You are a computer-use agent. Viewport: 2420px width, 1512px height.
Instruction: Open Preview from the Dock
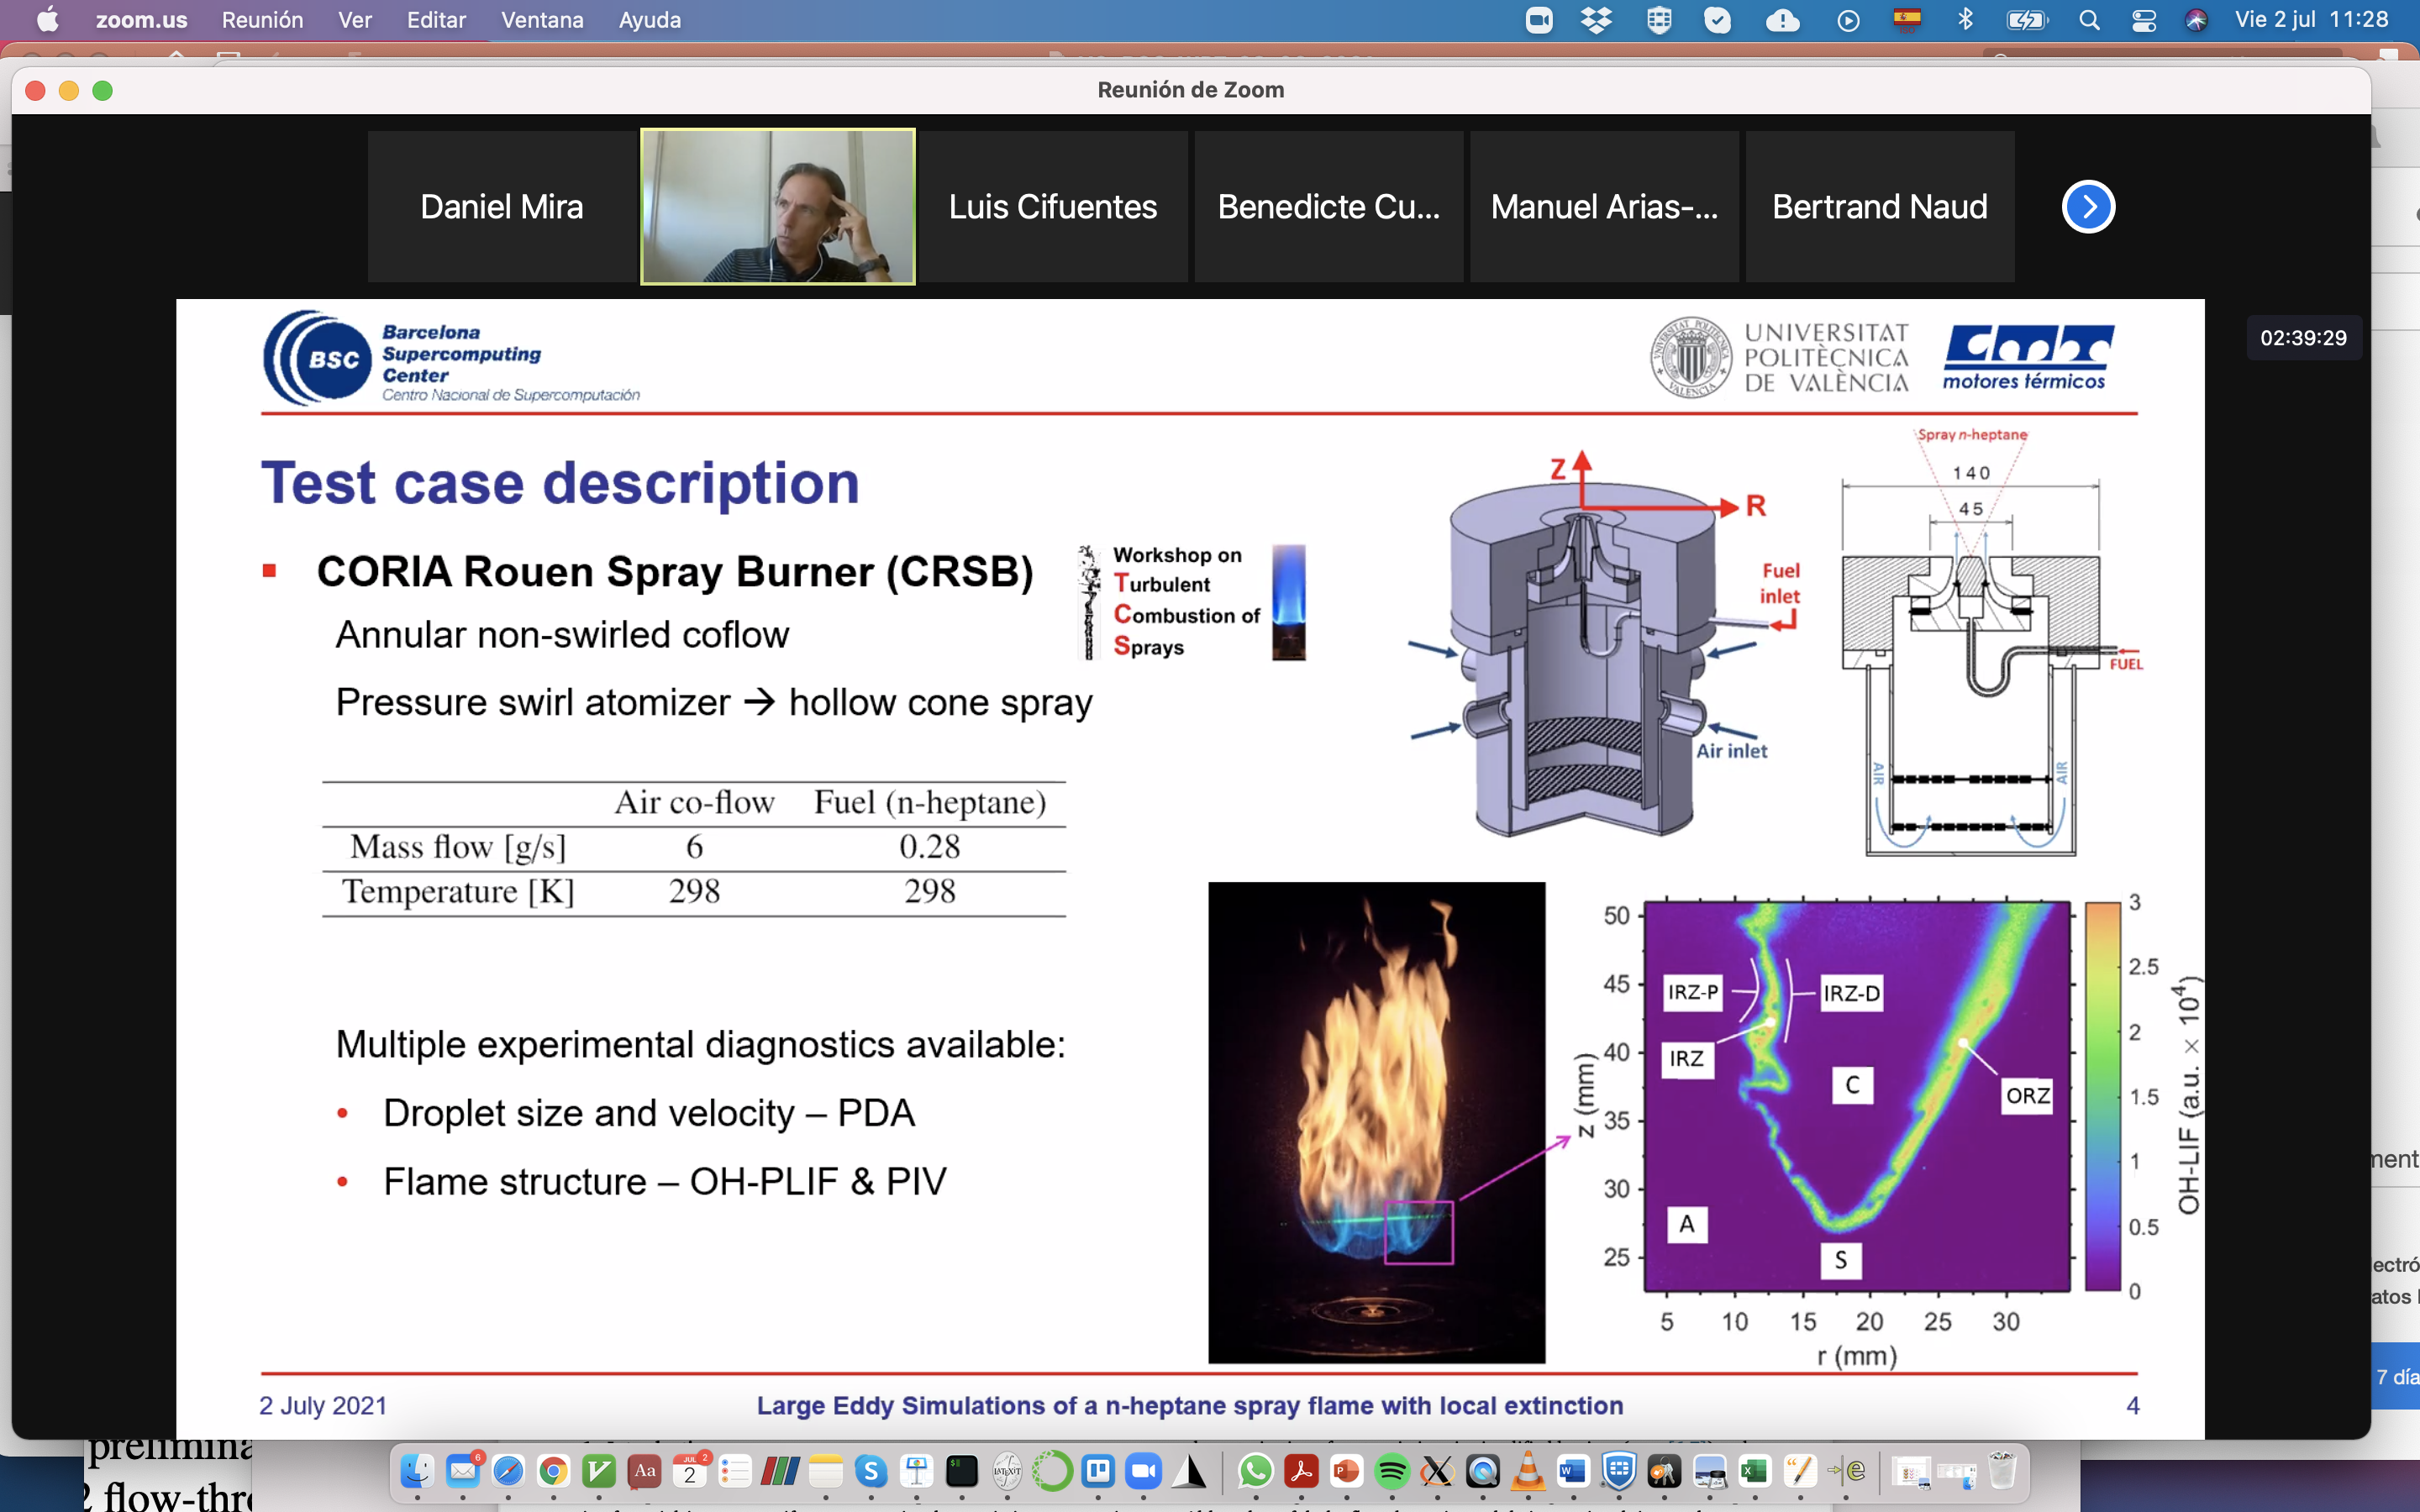1710,1471
